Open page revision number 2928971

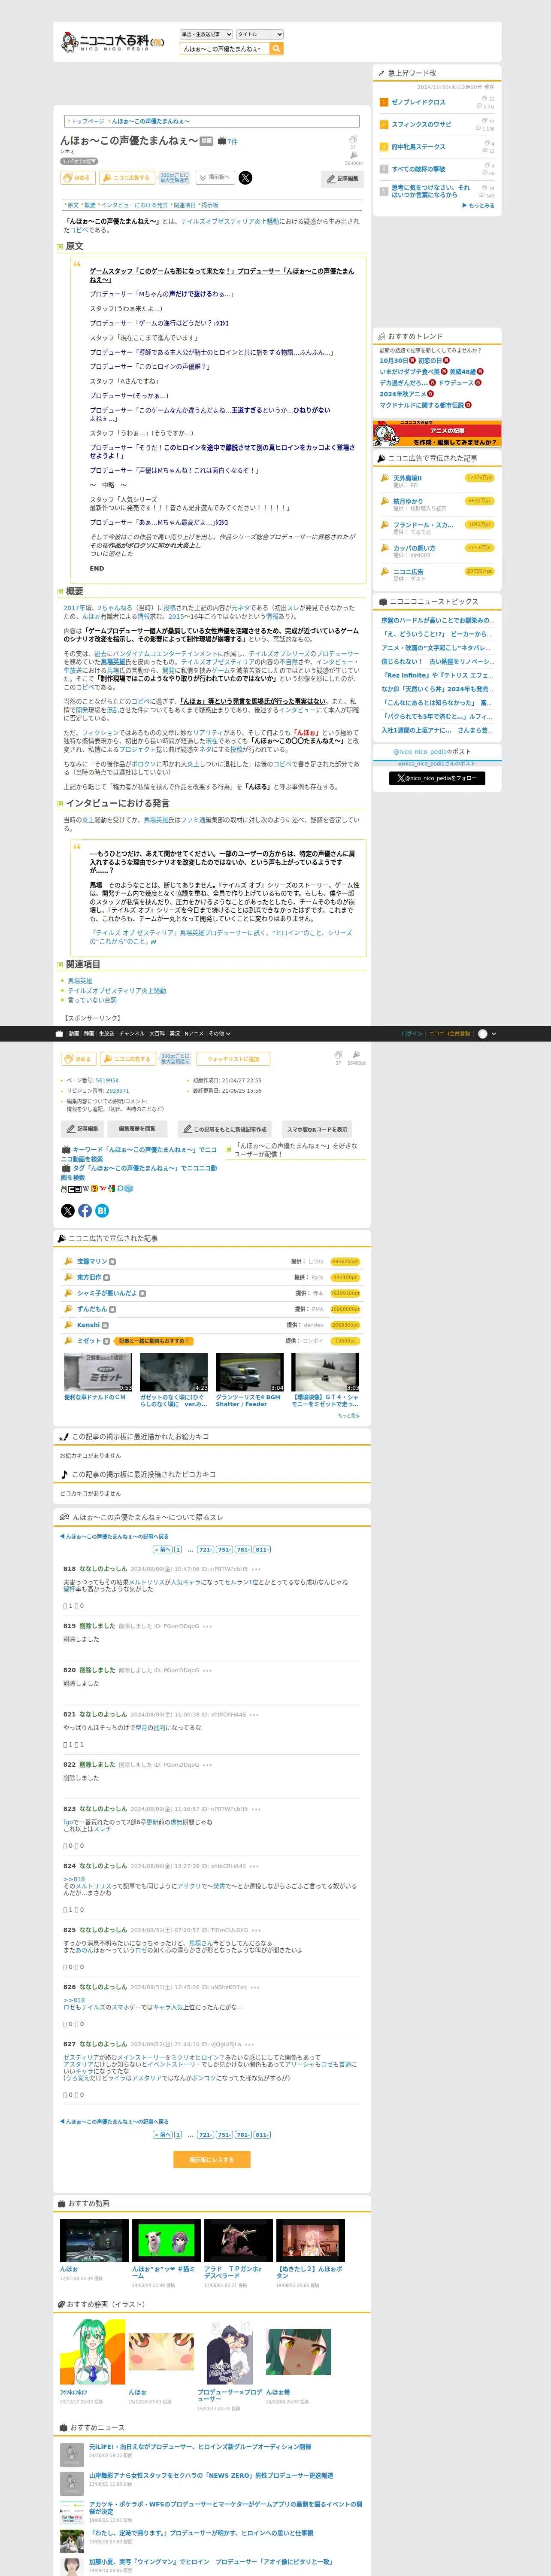pyautogui.click(x=118, y=1091)
